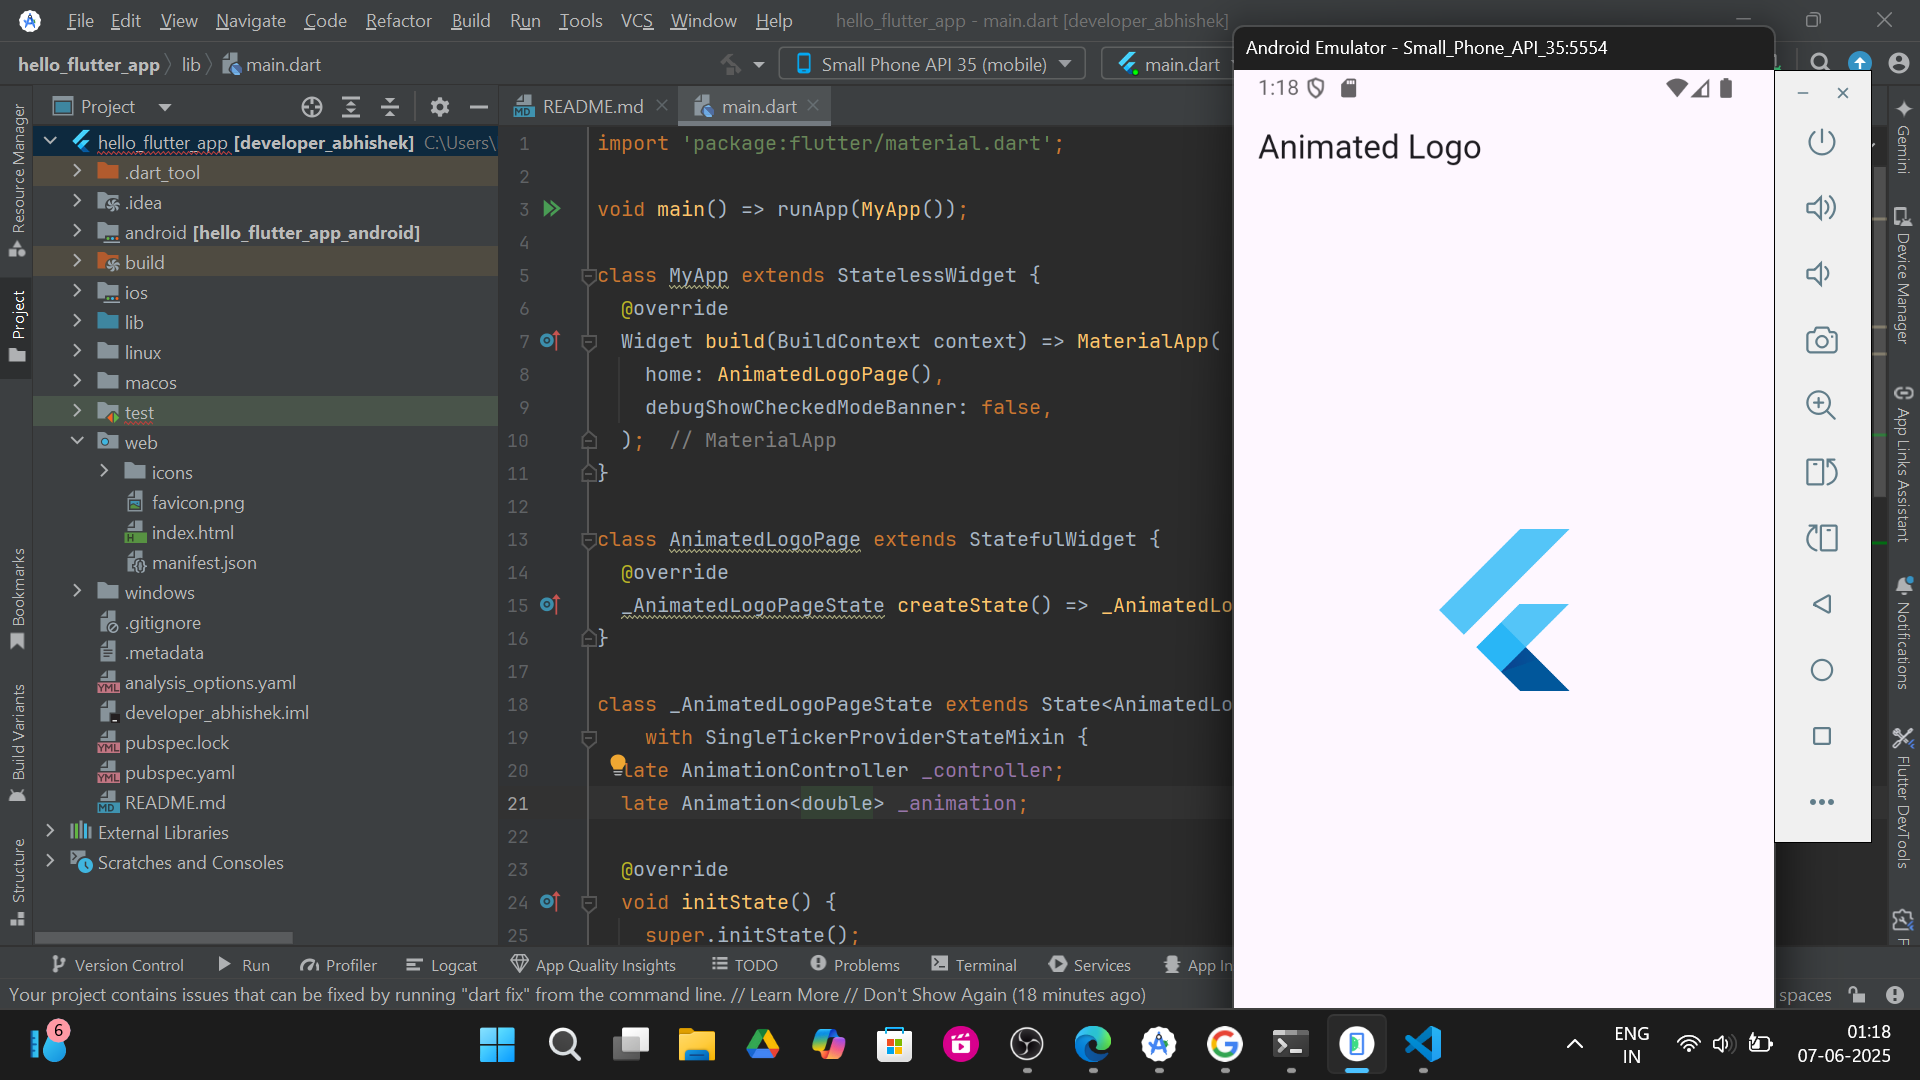The height and width of the screenshot is (1080, 1920).
Task: Take an emulator screenshot with camera icon
Action: 1821,340
